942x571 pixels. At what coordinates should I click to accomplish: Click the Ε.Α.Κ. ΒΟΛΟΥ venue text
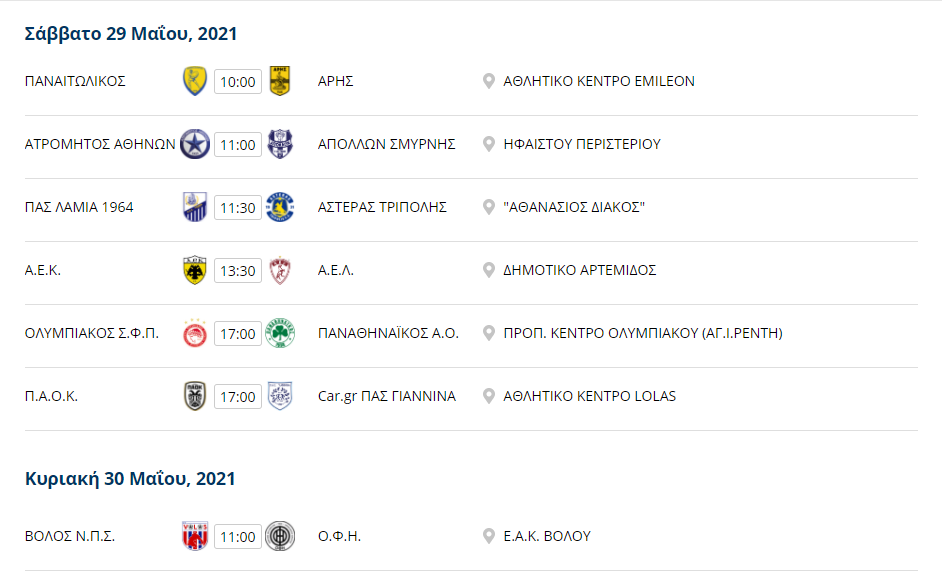click(x=547, y=536)
